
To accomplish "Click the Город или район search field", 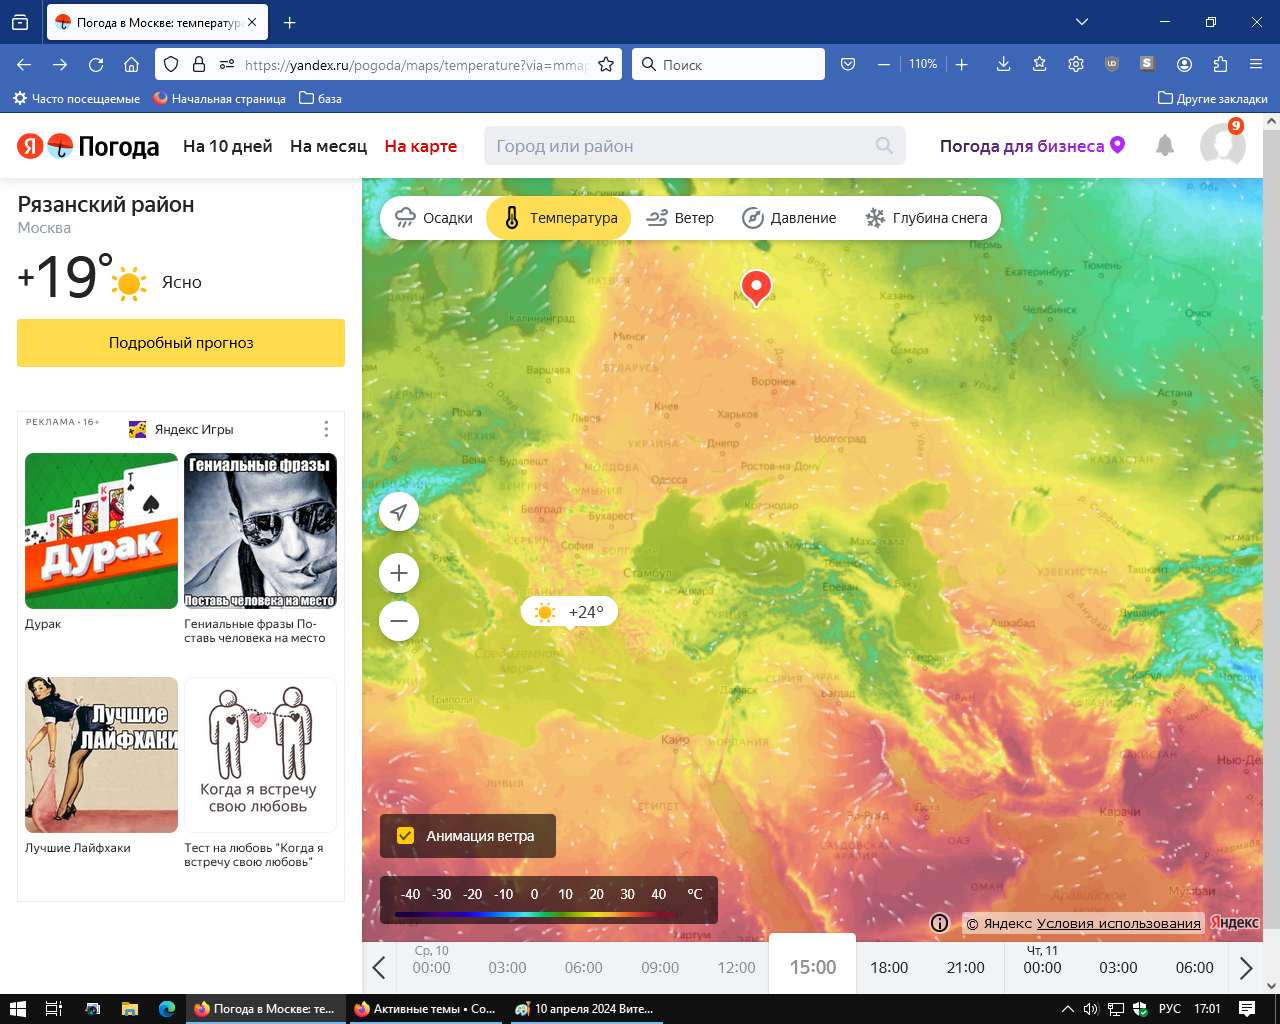I will [x=680, y=146].
